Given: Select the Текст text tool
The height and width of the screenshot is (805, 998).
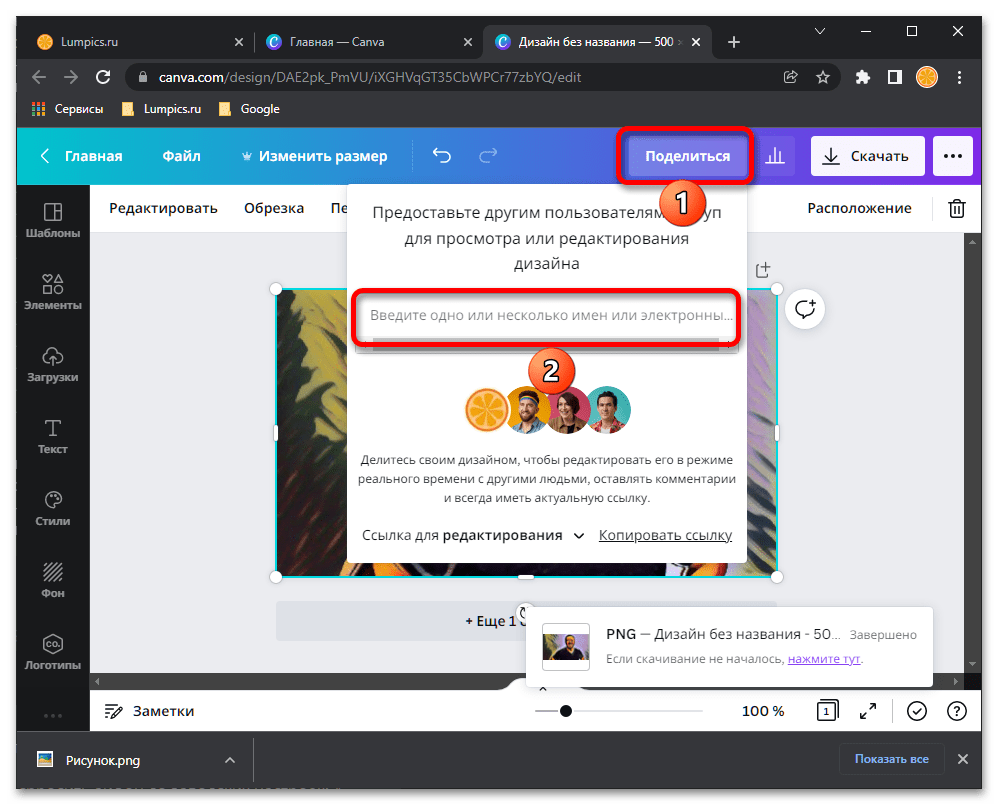Looking at the screenshot, I should pos(53,436).
